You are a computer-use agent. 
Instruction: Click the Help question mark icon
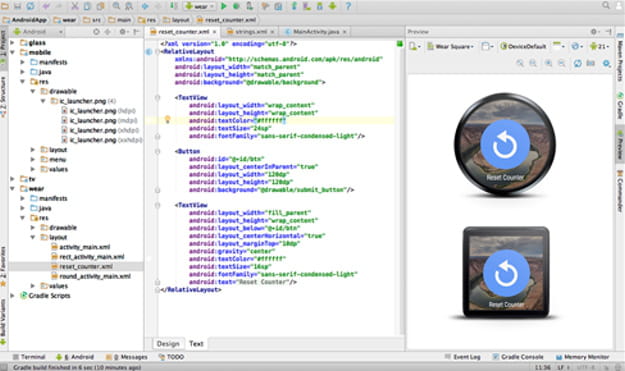348,6
